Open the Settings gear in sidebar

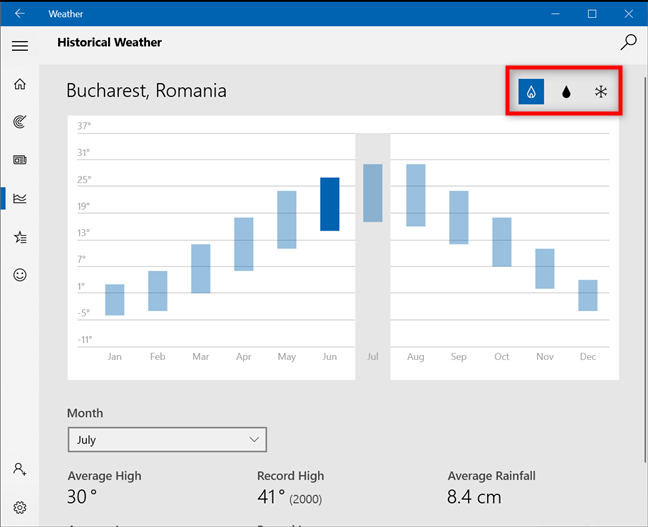click(x=20, y=507)
